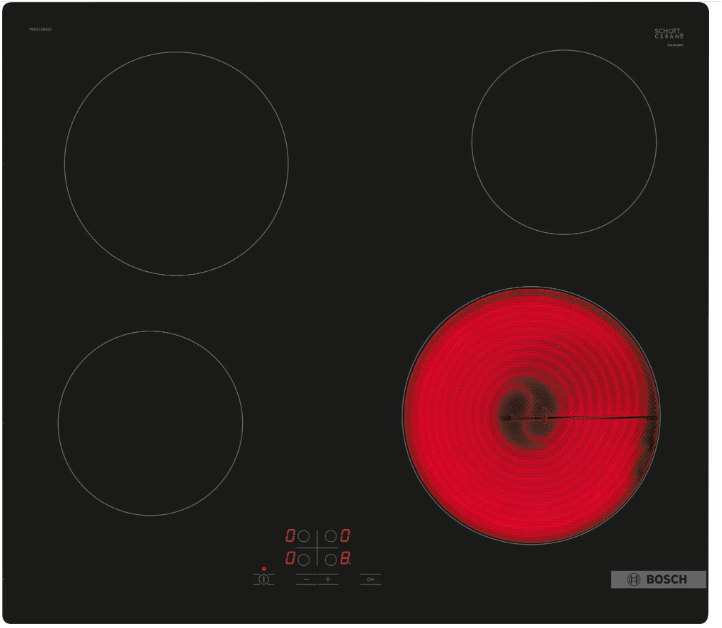Select the front-right zone selector circle
This screenshot has height=628, width=722.
[331, 559]
